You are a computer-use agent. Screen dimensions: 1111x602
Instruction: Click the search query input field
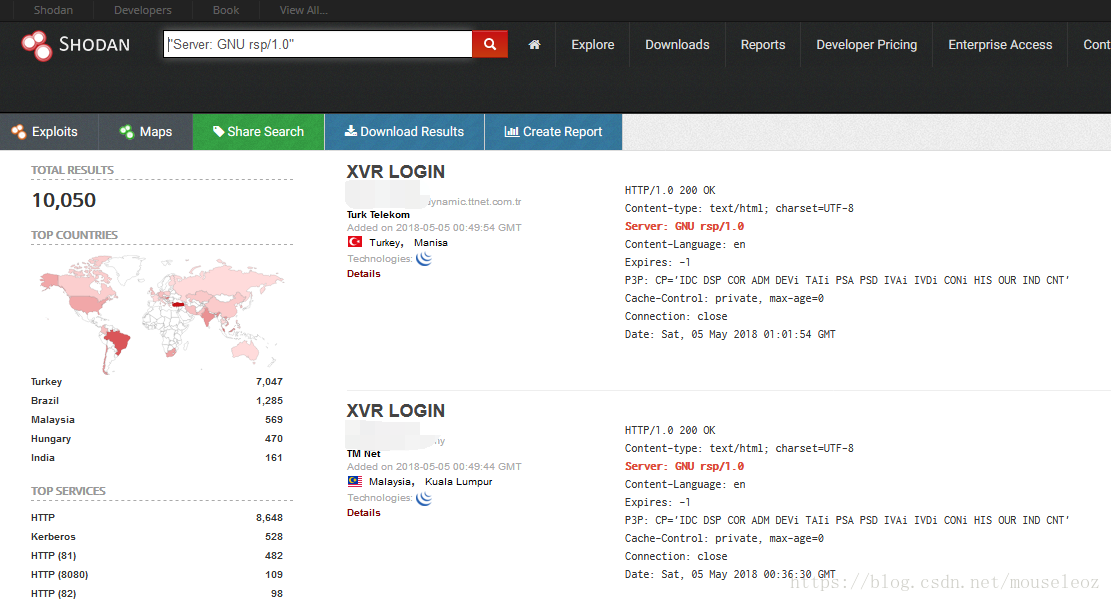click(318, 44)
